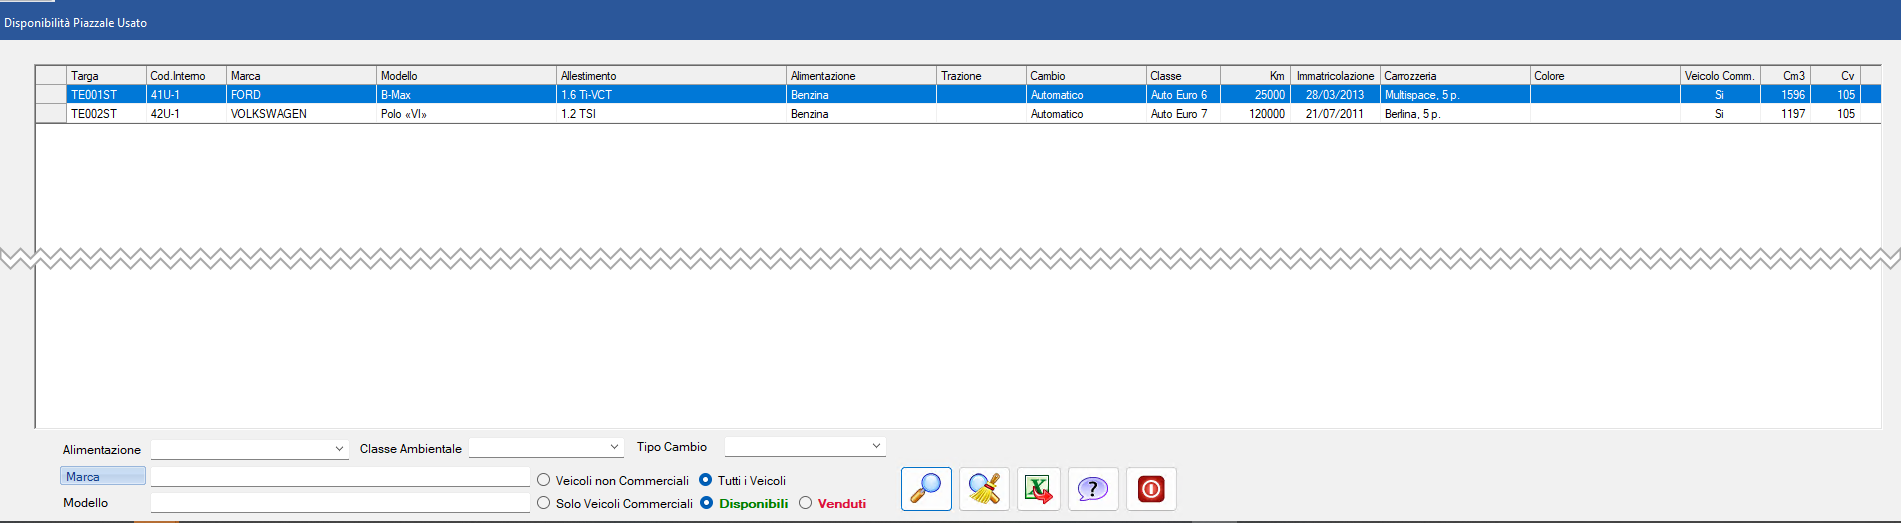Click the magnifying glass search icon

926,489
